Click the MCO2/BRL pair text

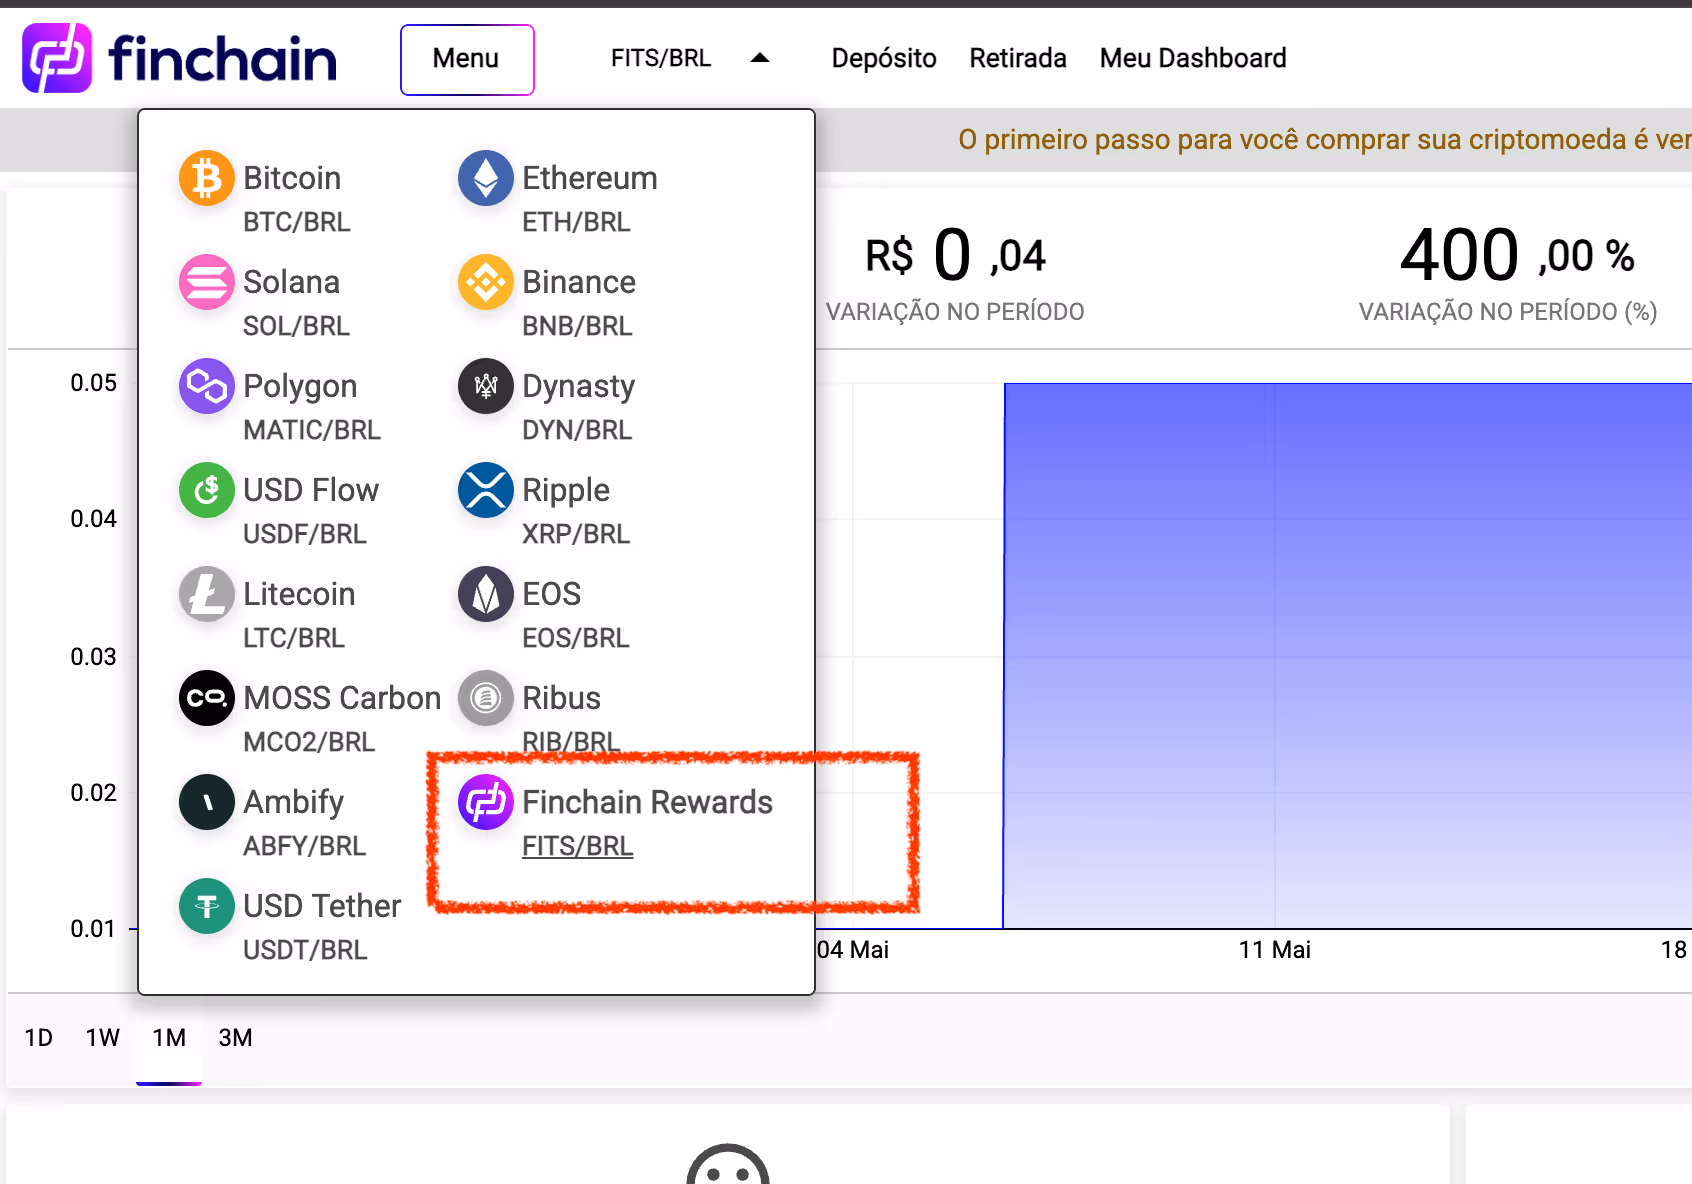tap(309, 742)
